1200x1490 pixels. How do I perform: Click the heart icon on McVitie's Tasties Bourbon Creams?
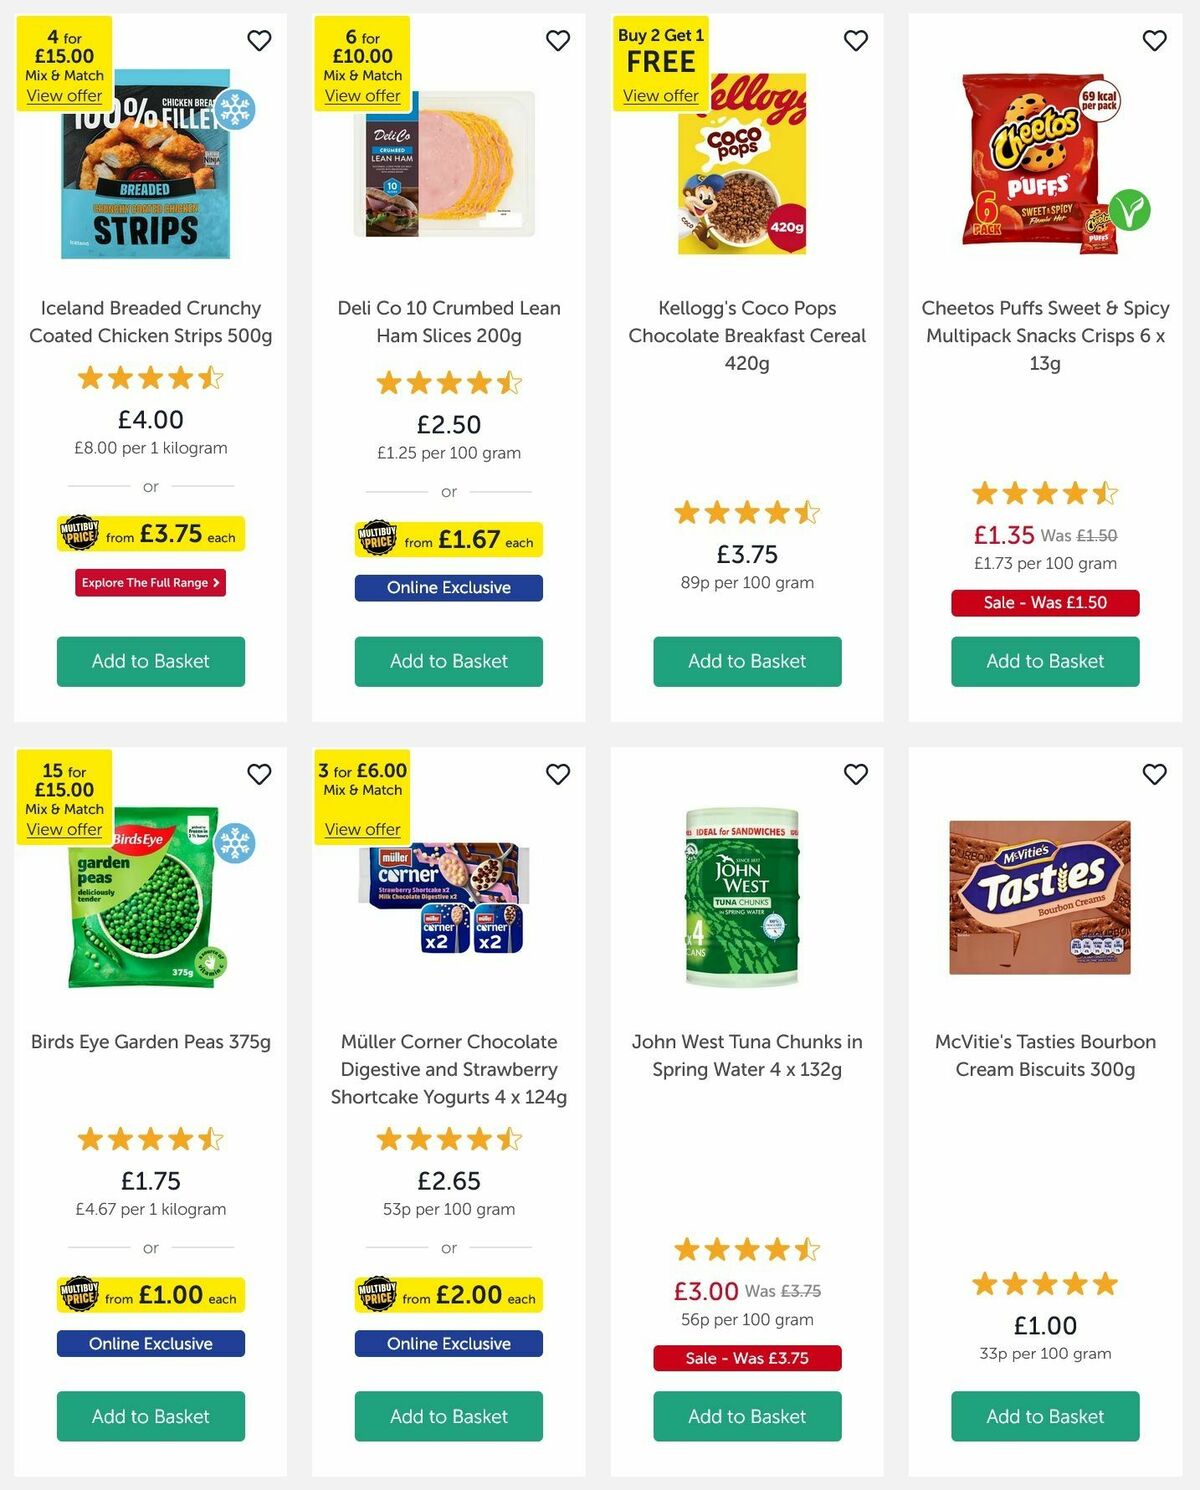[1153, 775]
